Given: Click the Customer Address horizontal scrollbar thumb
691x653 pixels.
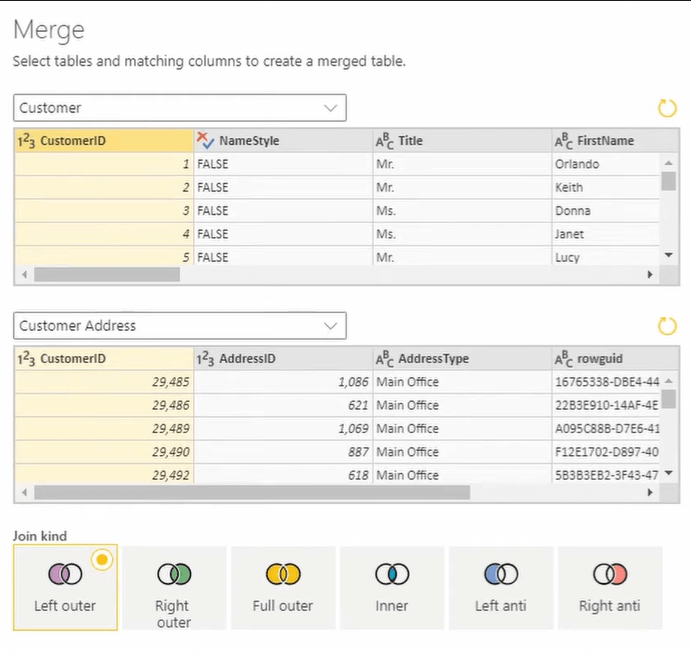Looking at the screenshot, I should pyautogui.click(x=252, y=492).
